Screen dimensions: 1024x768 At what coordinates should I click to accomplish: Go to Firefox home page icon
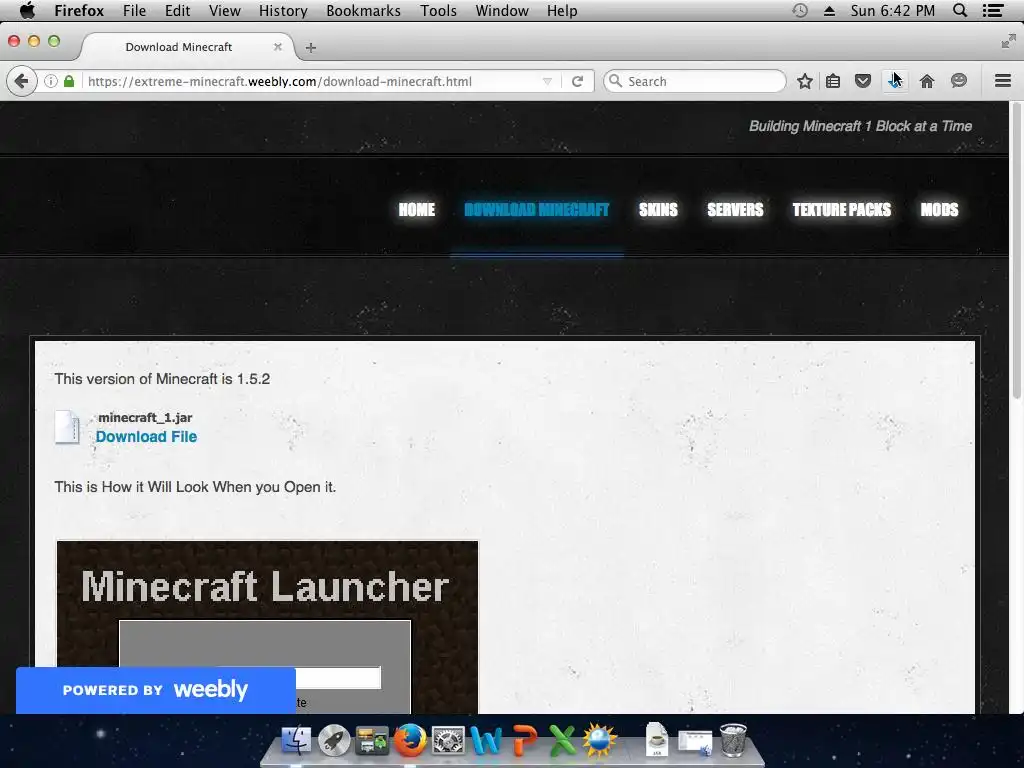927,82
